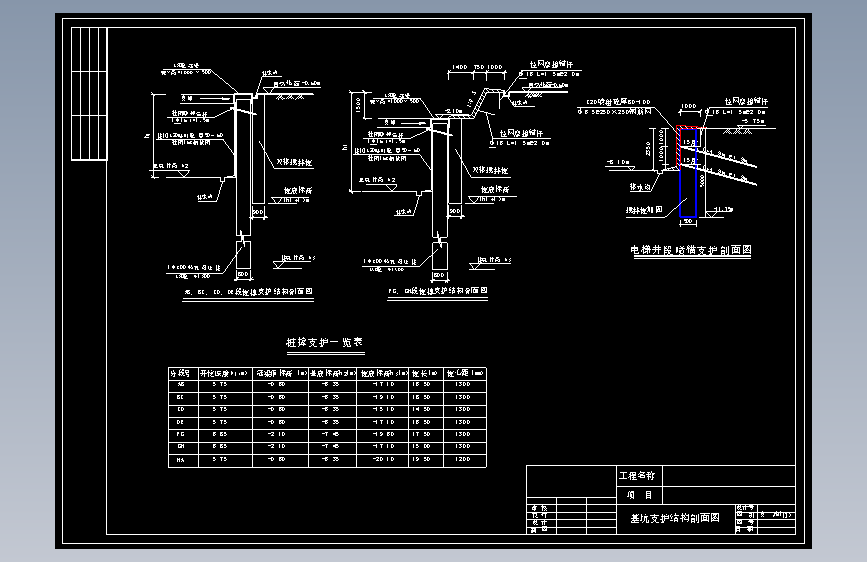Click the '项 目' label in title block

coord(639,495)
